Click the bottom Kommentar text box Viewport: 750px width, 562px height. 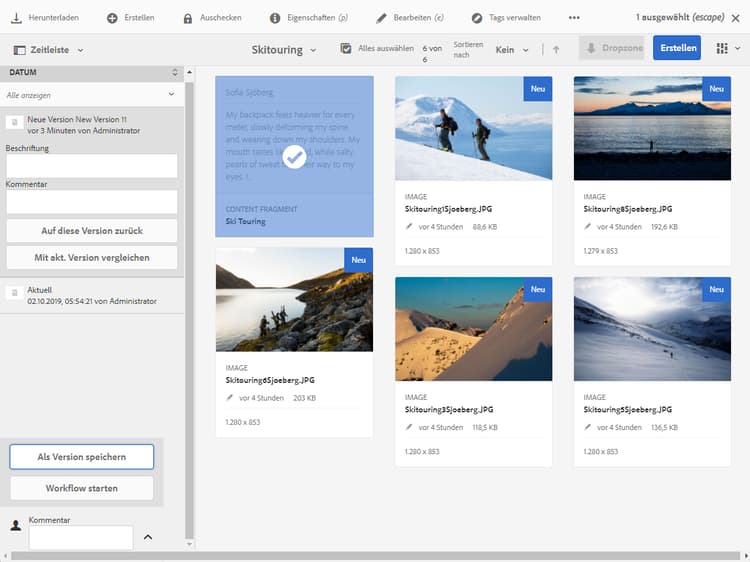coord(81,538)
